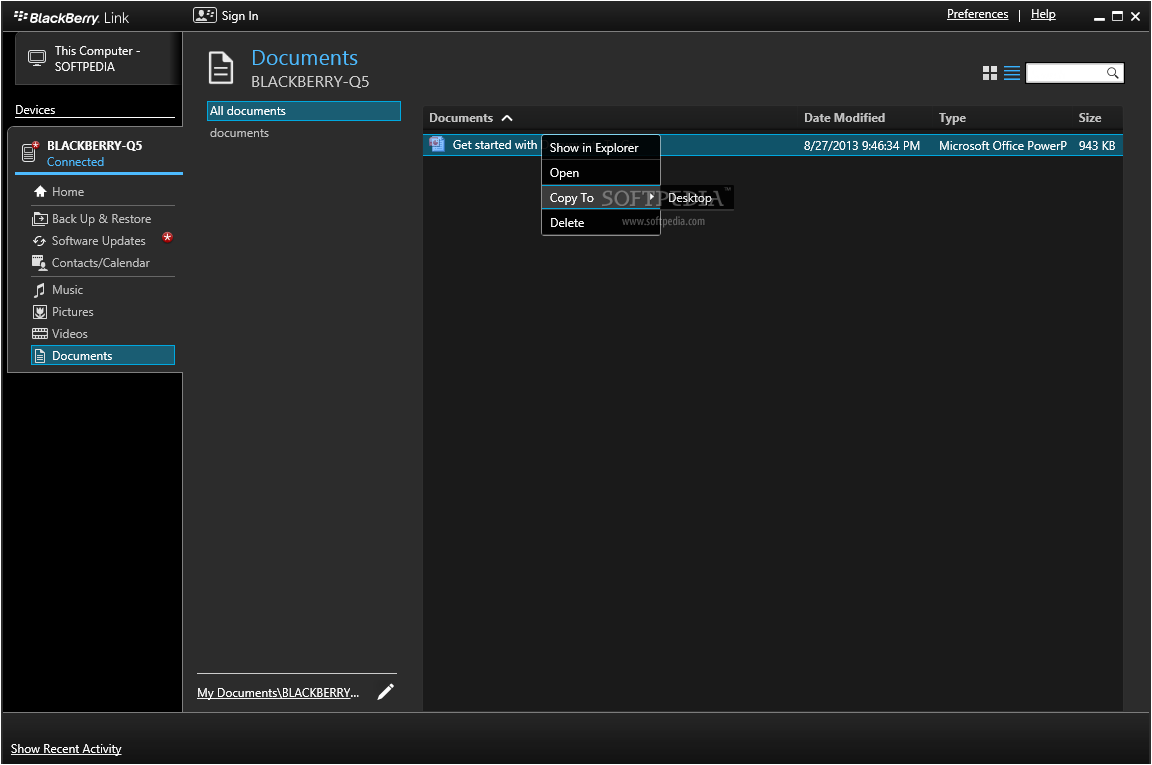Sort by the Date Modified column header
1152x765 pixels.
[x=844, y=118]
